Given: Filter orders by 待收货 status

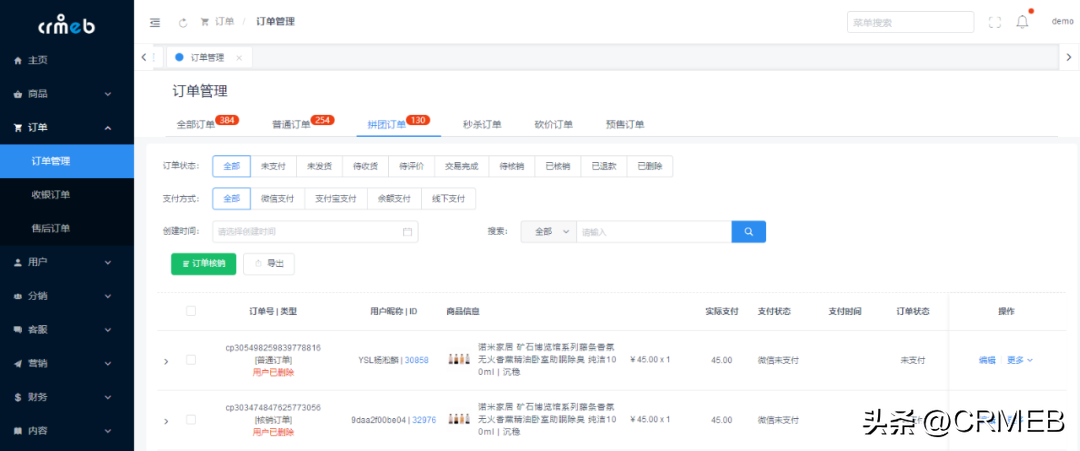Looking at the screenshot, I should pyautogui.click(x=366, y=166).
